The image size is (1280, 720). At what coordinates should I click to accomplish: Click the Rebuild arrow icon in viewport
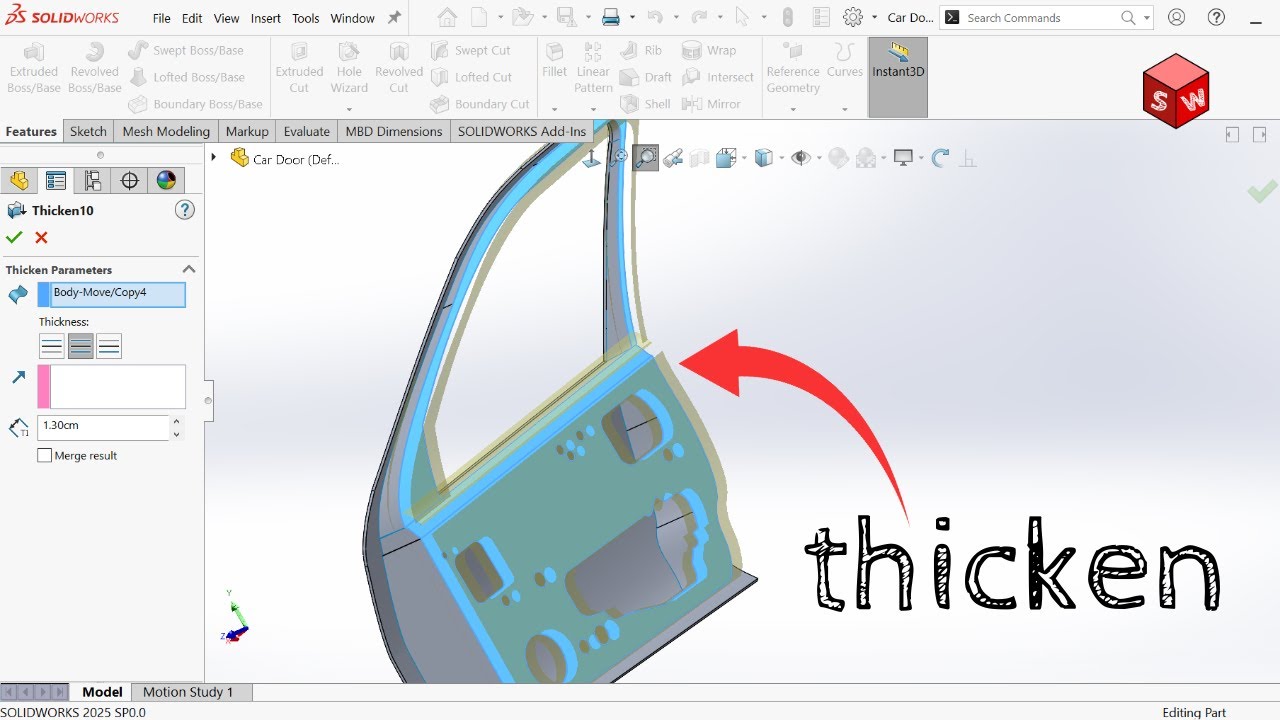click(940, 157)
